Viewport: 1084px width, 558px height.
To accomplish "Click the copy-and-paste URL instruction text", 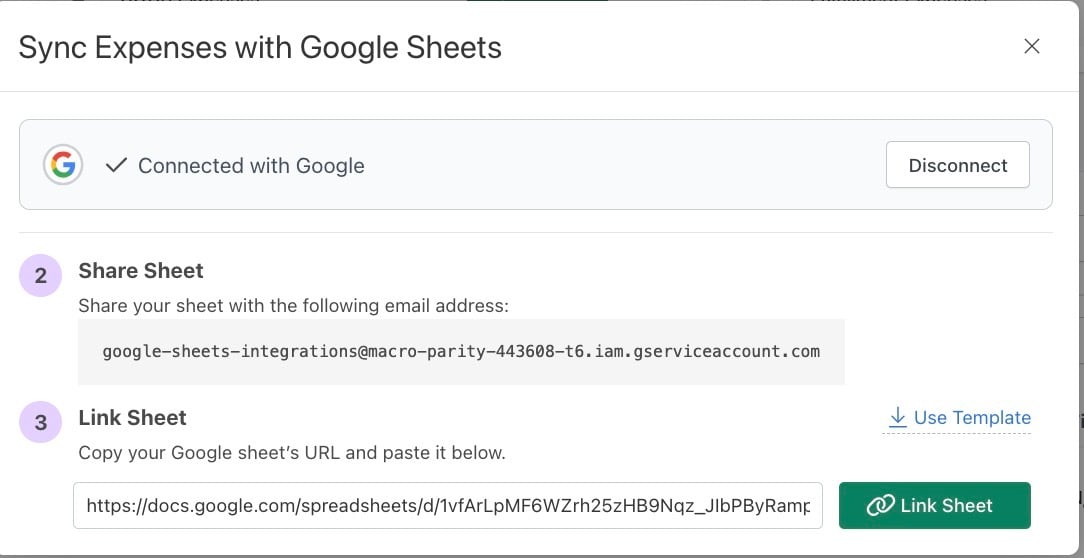I will 292,453.
